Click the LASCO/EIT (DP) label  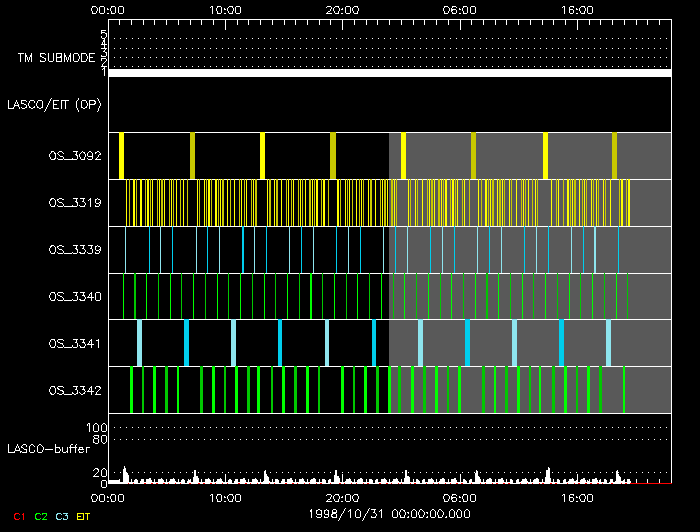[56, 104]
